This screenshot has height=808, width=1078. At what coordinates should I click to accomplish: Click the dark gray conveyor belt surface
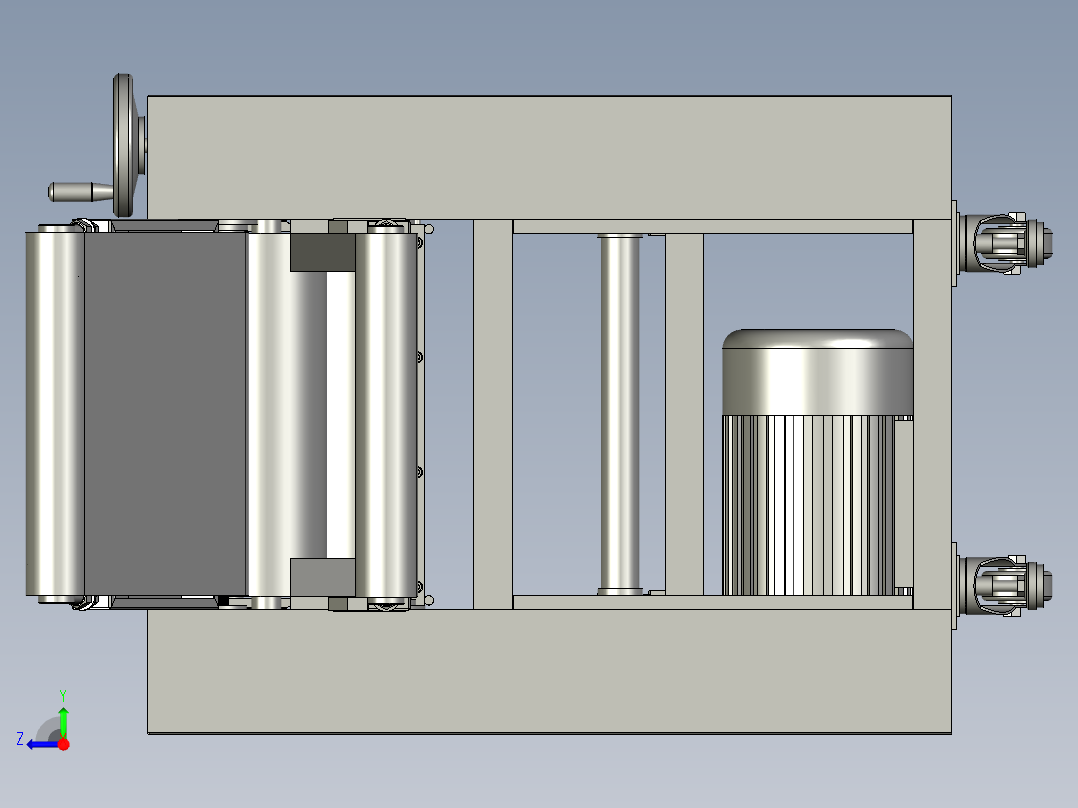tap(165, 414)
